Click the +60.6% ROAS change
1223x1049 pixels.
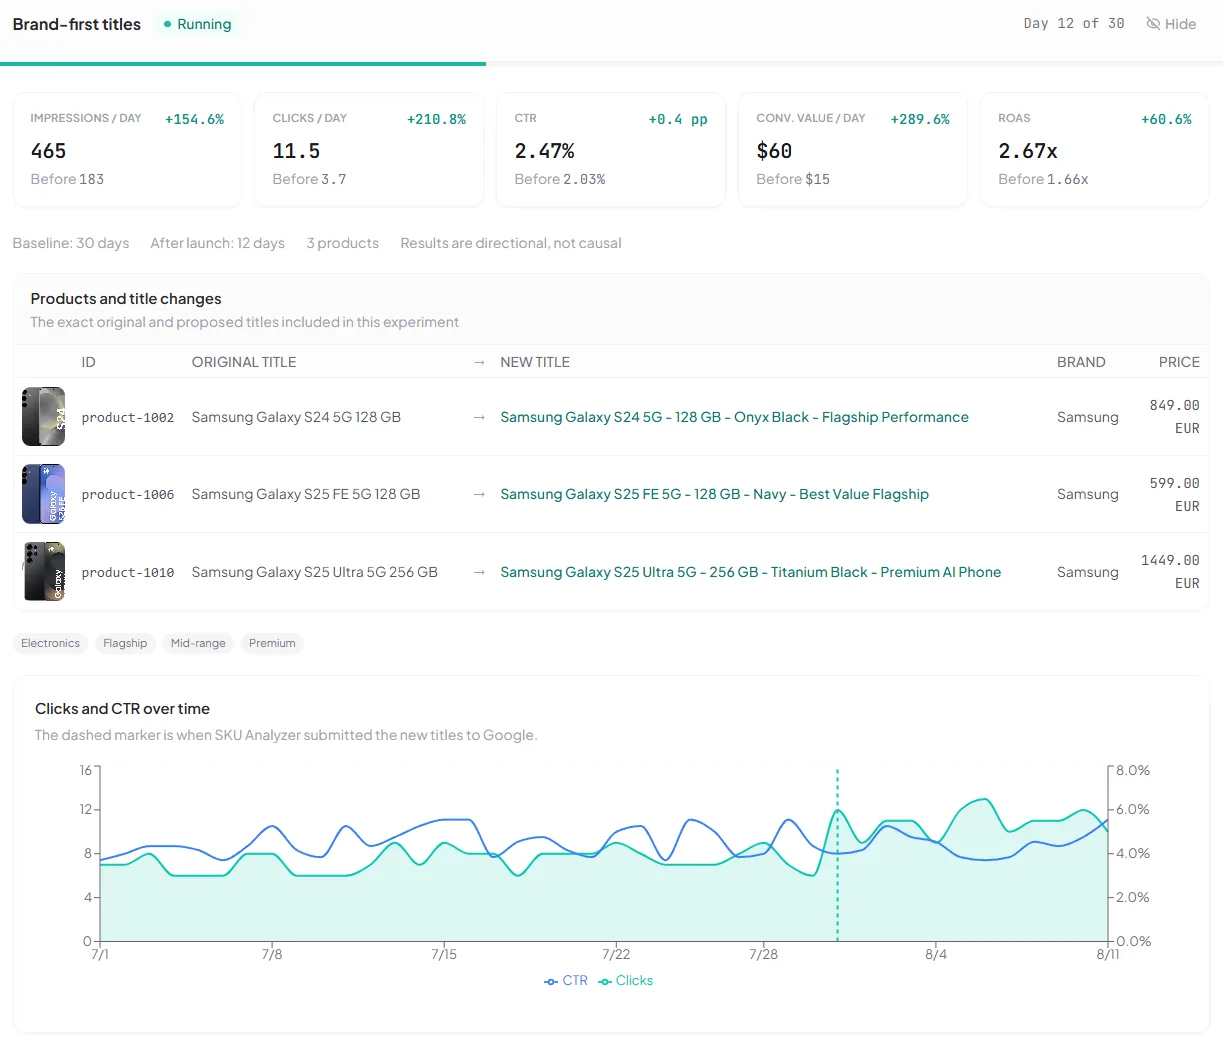click(1167, 119)
